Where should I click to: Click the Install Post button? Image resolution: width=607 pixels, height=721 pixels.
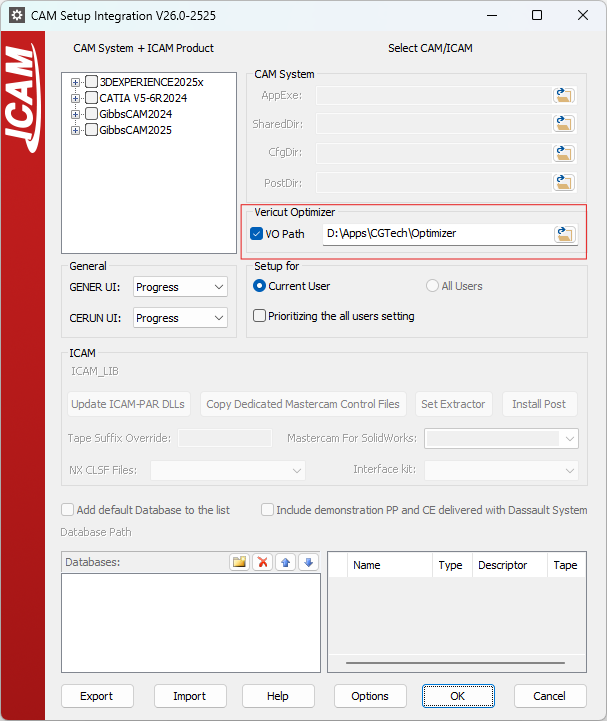tap(539, 404)
